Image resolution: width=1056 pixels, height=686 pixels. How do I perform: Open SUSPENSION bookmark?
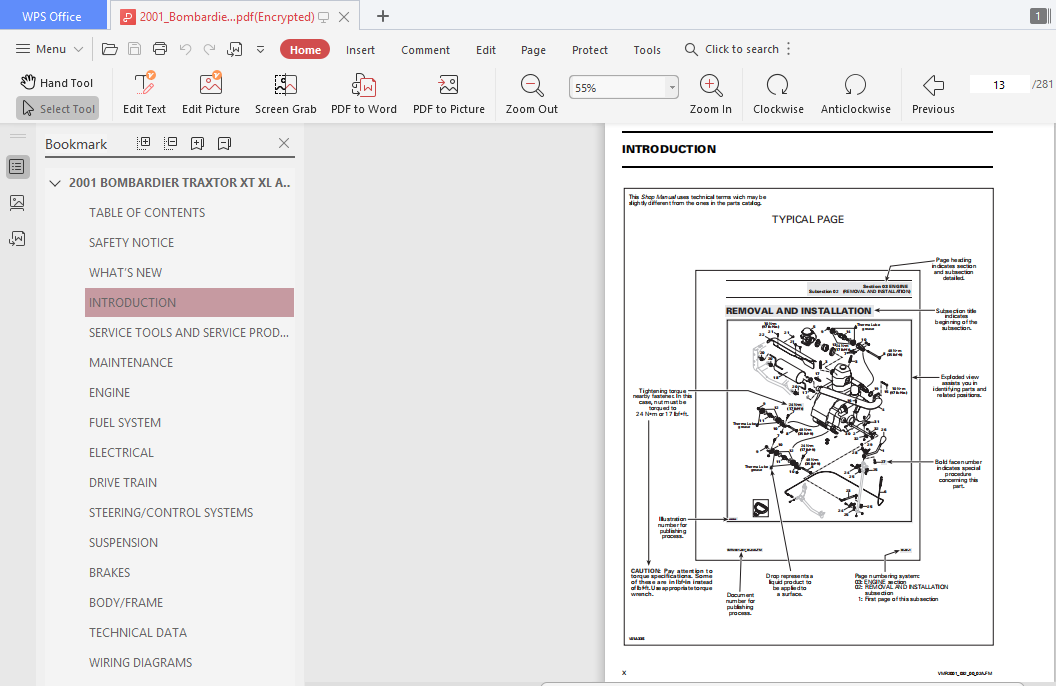coord(123,543)
